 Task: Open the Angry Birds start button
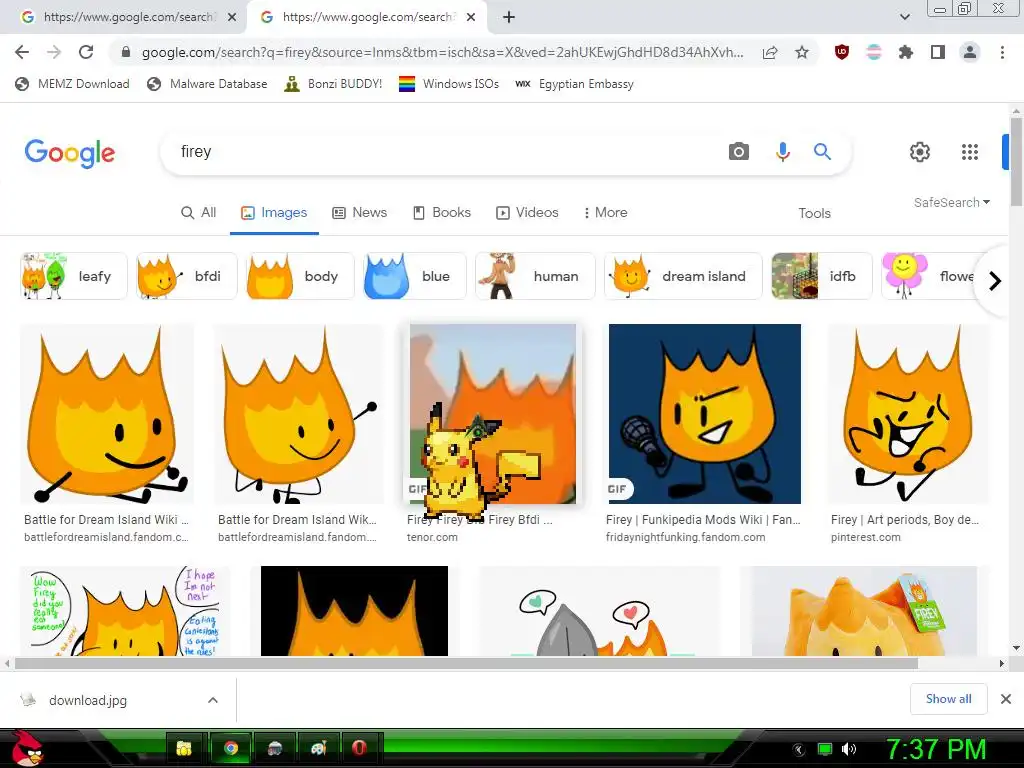coord(27,748)
